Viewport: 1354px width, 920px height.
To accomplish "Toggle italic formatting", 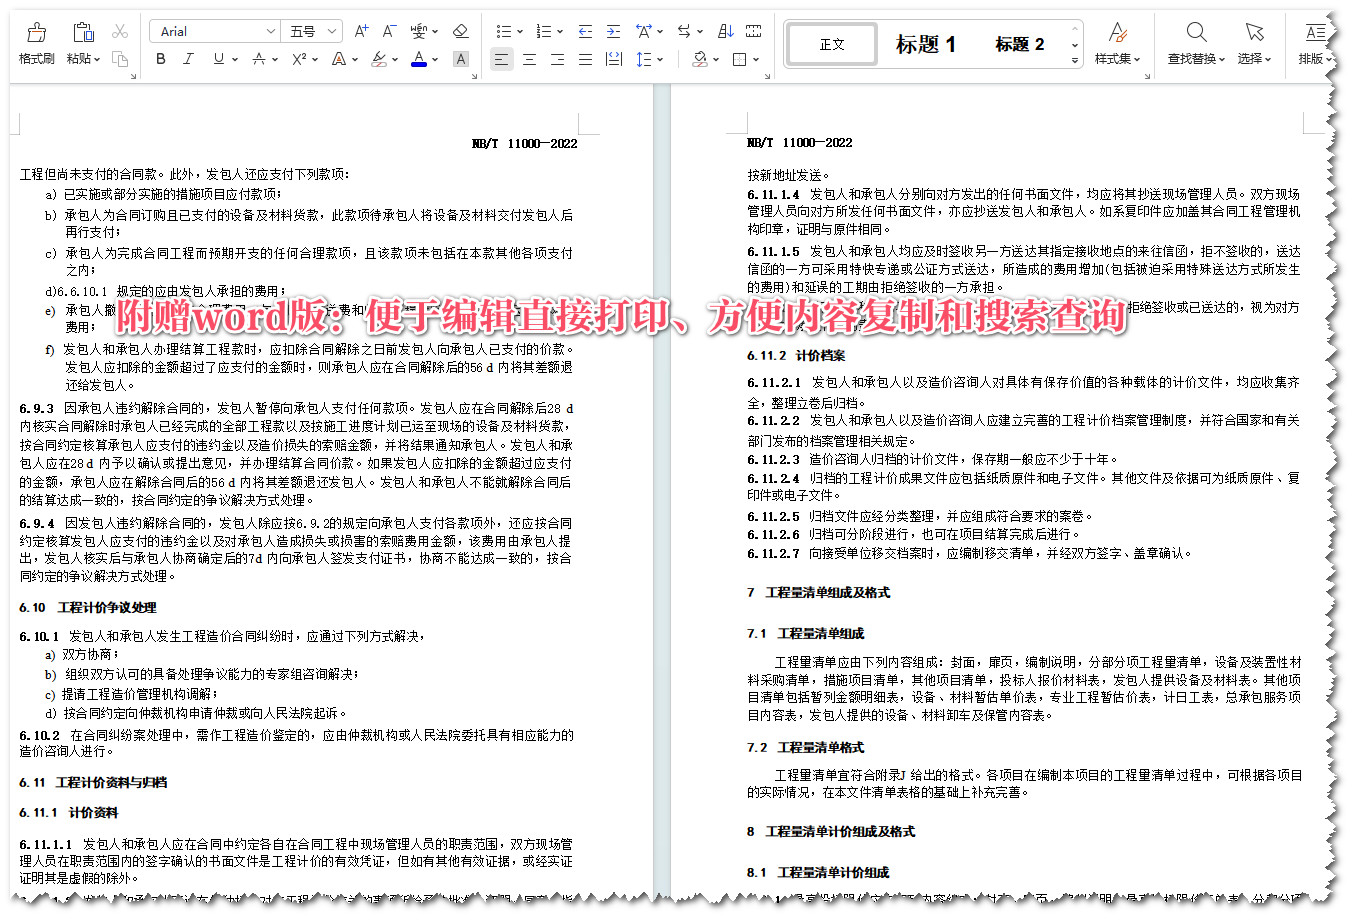I will tap(187, 59).
